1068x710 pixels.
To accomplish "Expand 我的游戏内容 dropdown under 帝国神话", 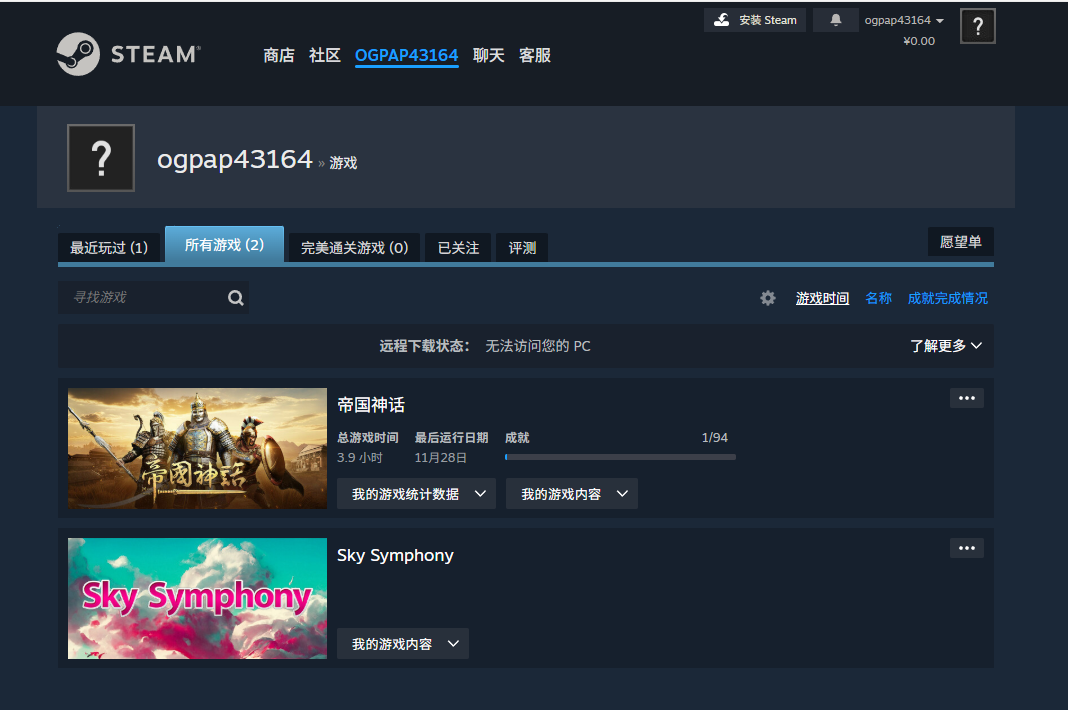I will click(572, 494).
